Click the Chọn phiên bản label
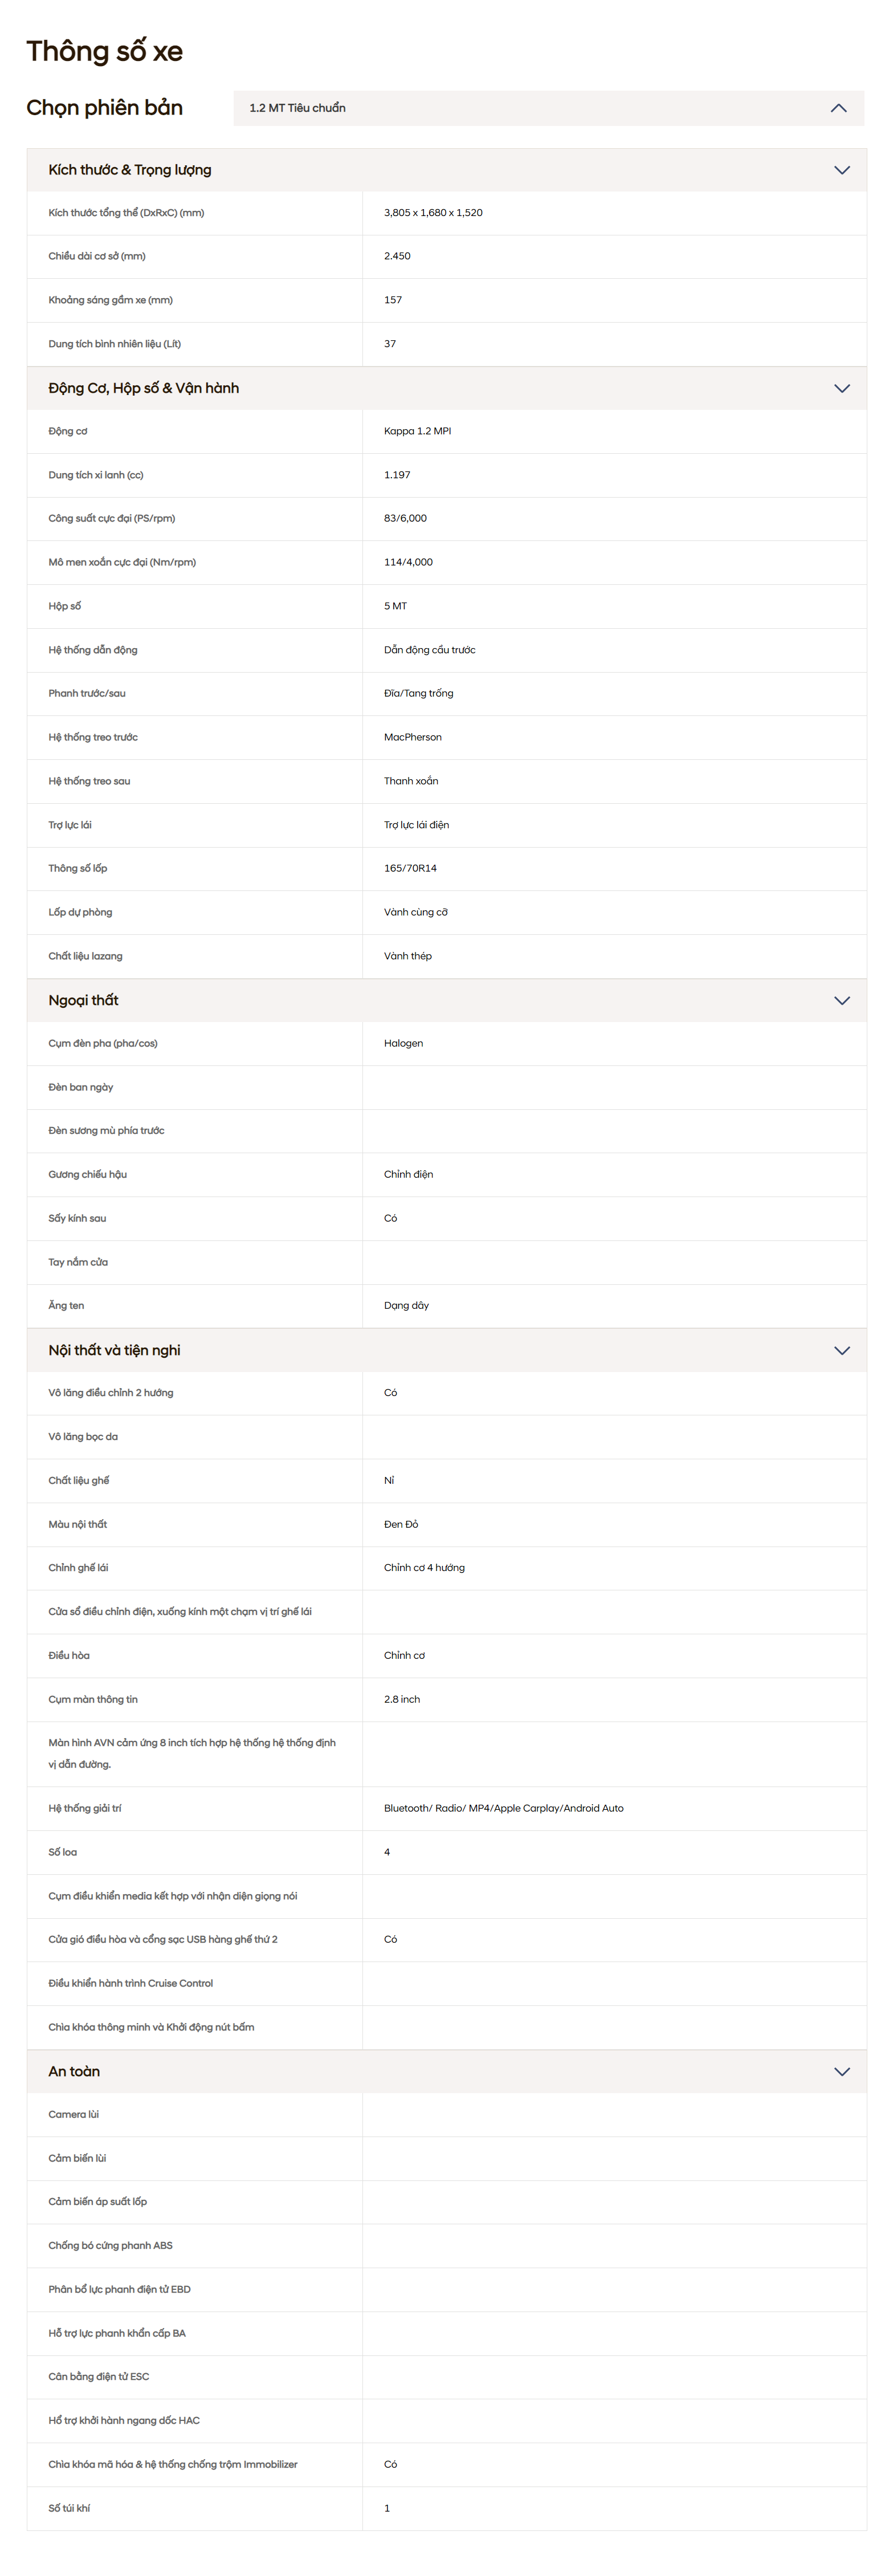 (x=105, y=107)
